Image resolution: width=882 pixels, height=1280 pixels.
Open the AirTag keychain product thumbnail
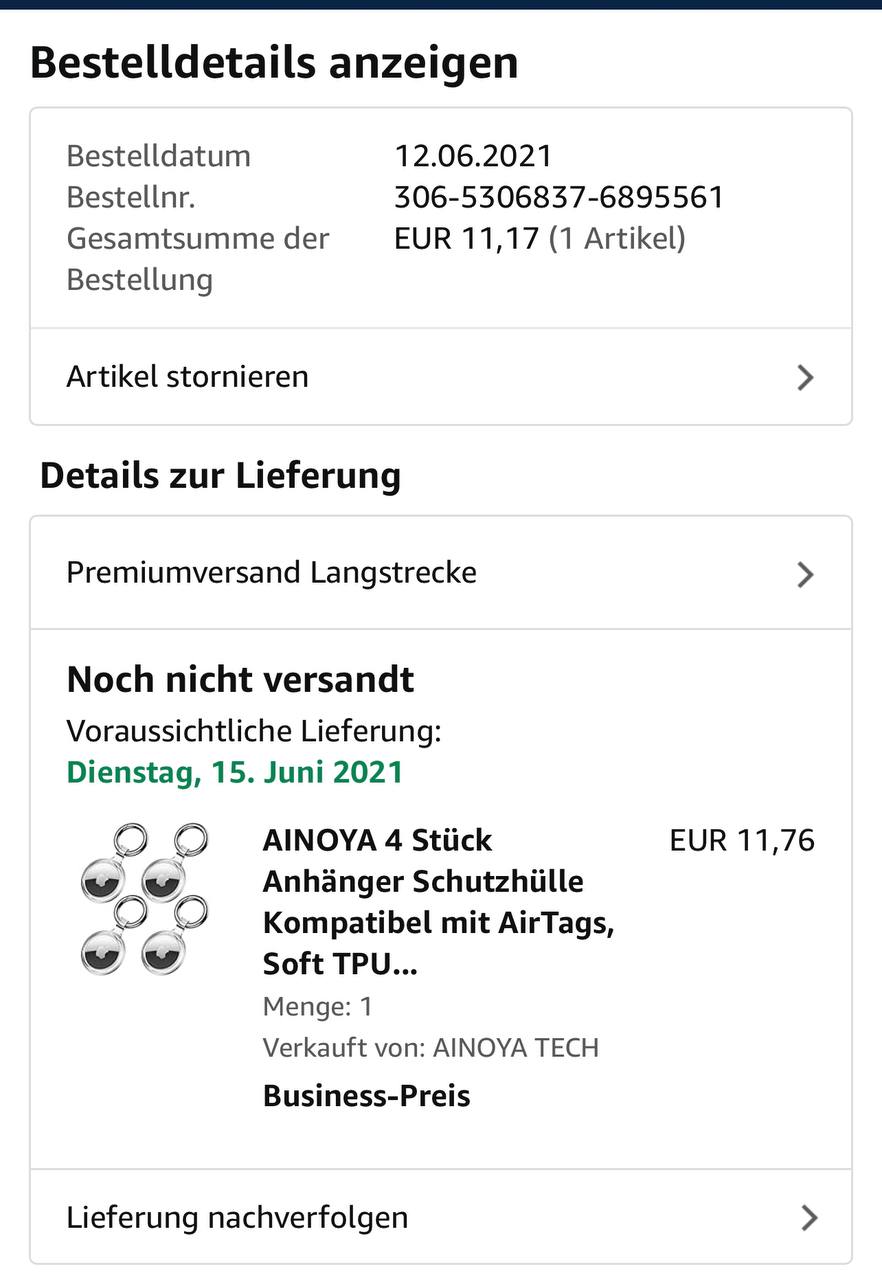tap(144, 899)
